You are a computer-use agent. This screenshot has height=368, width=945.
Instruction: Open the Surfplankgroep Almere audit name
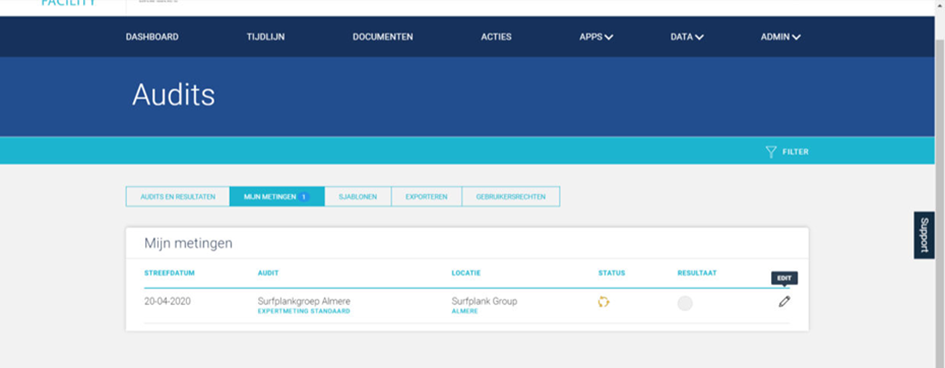[304, 301]
